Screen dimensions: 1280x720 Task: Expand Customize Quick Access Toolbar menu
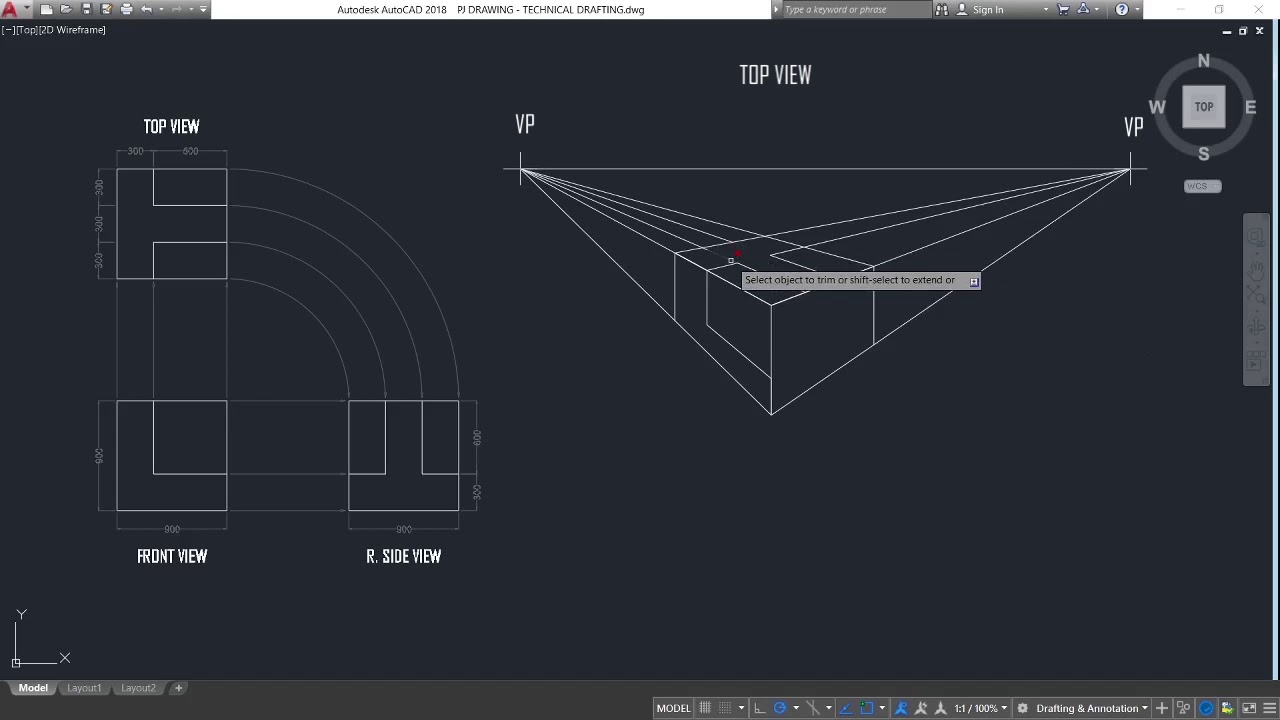pos(204,9)
